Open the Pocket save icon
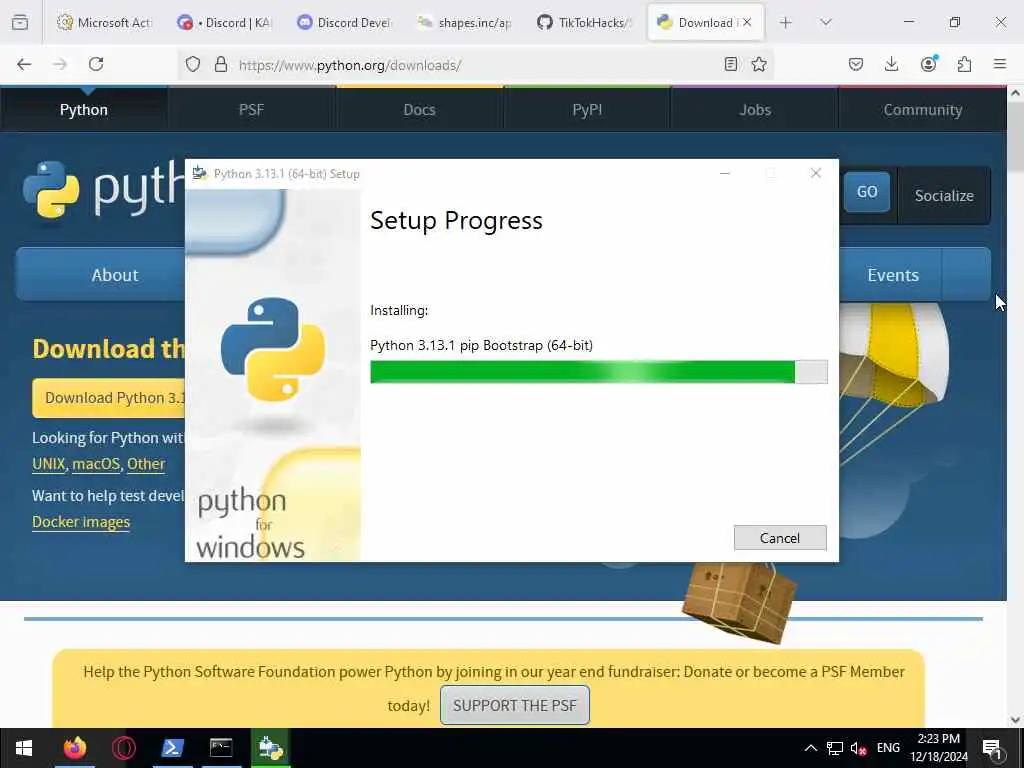The width and height of the screenshot is (1024, 768). tap(856, 64)
